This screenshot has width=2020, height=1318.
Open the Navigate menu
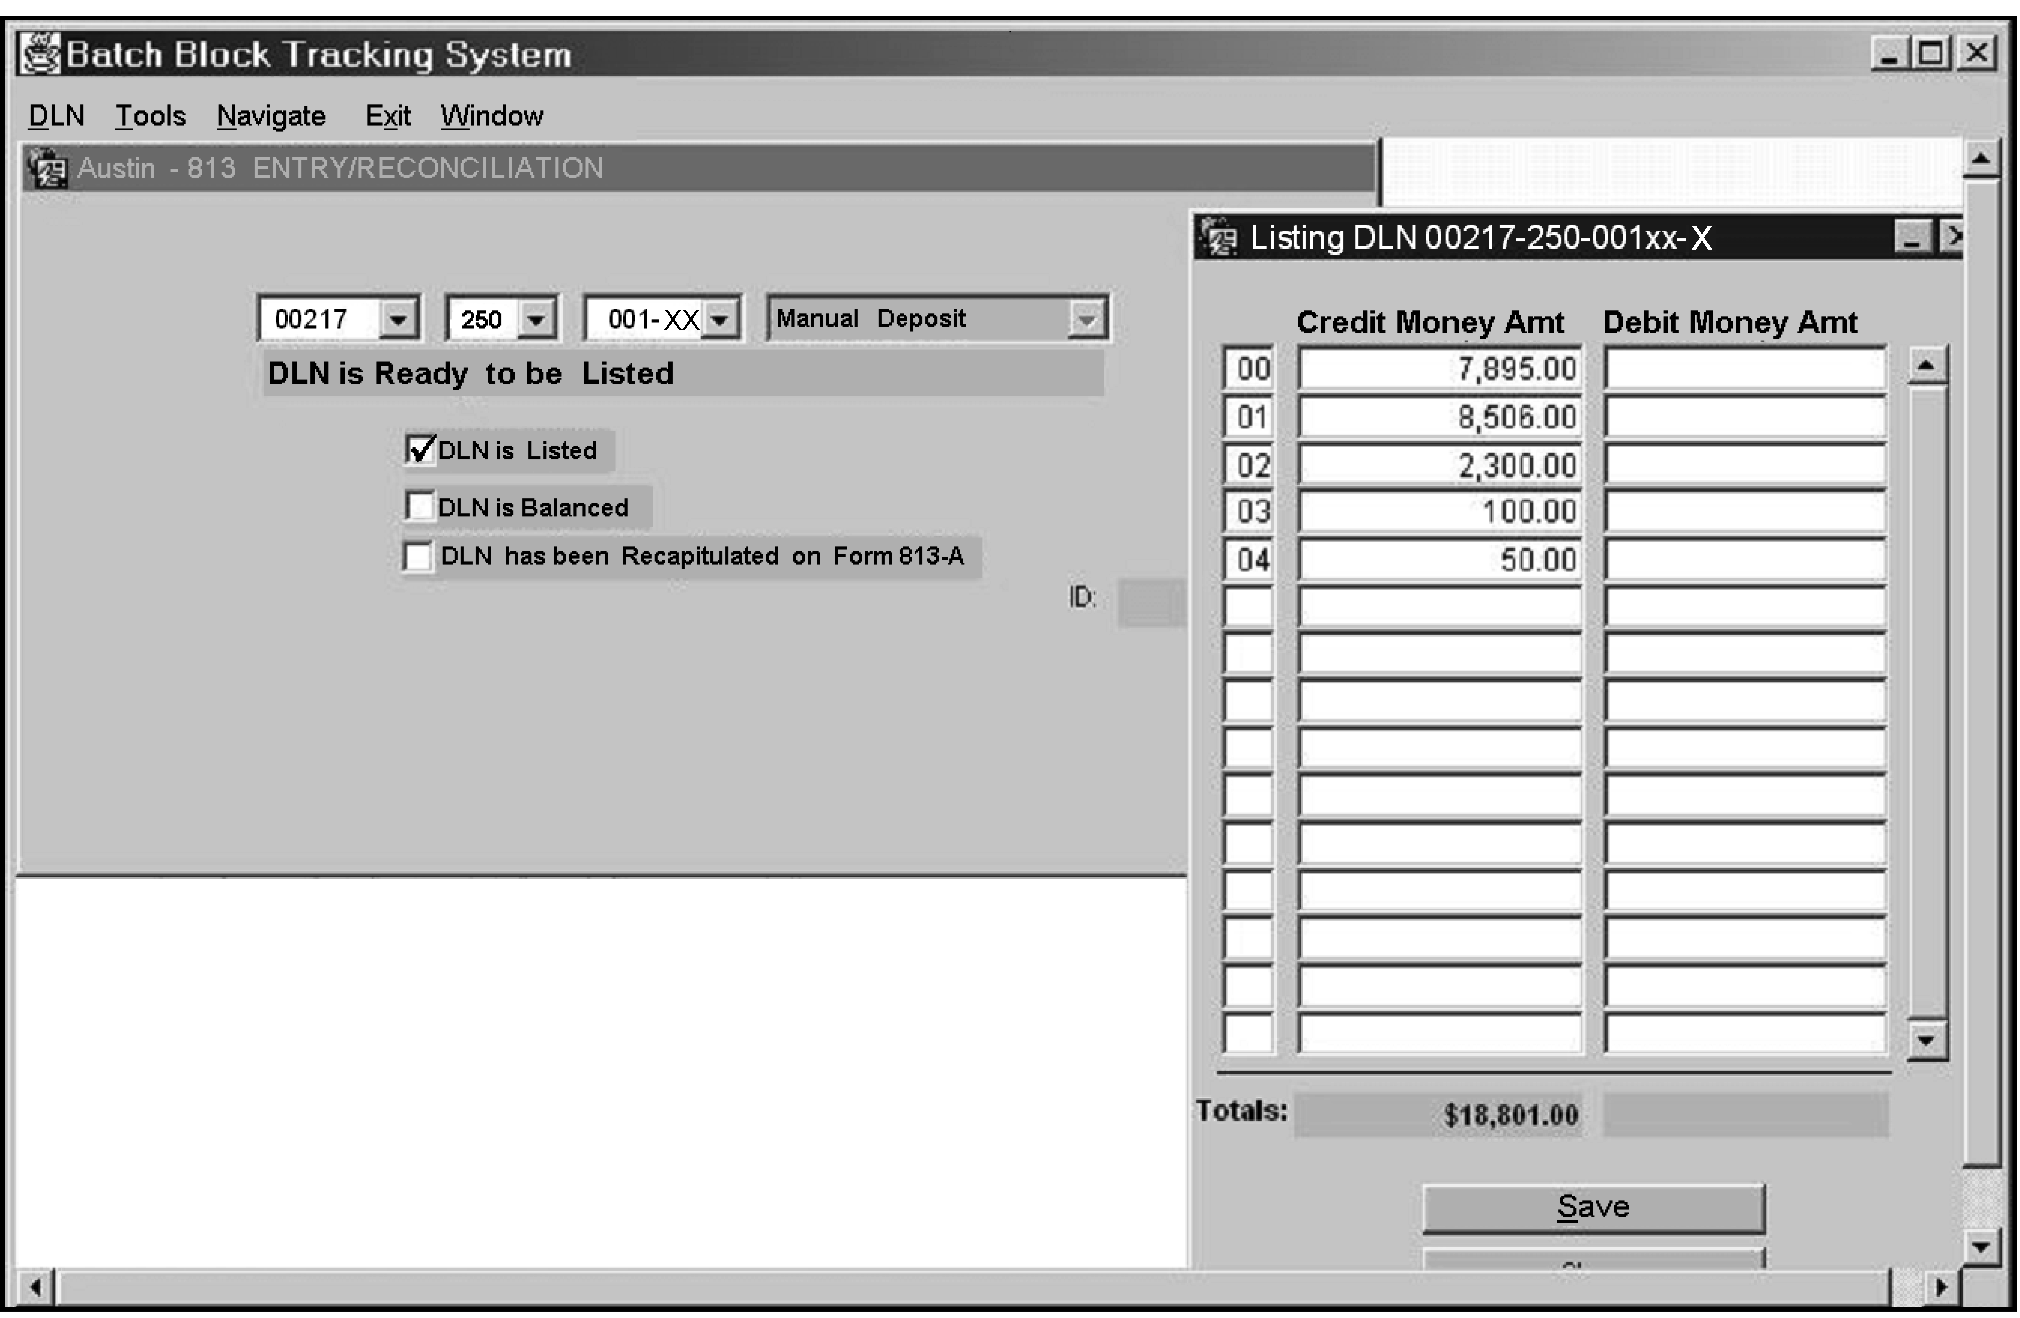(x=271, y=116)
